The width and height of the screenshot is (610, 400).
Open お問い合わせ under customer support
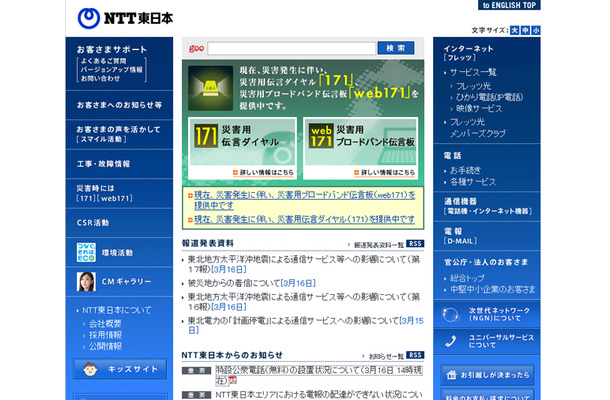point(100,78)
